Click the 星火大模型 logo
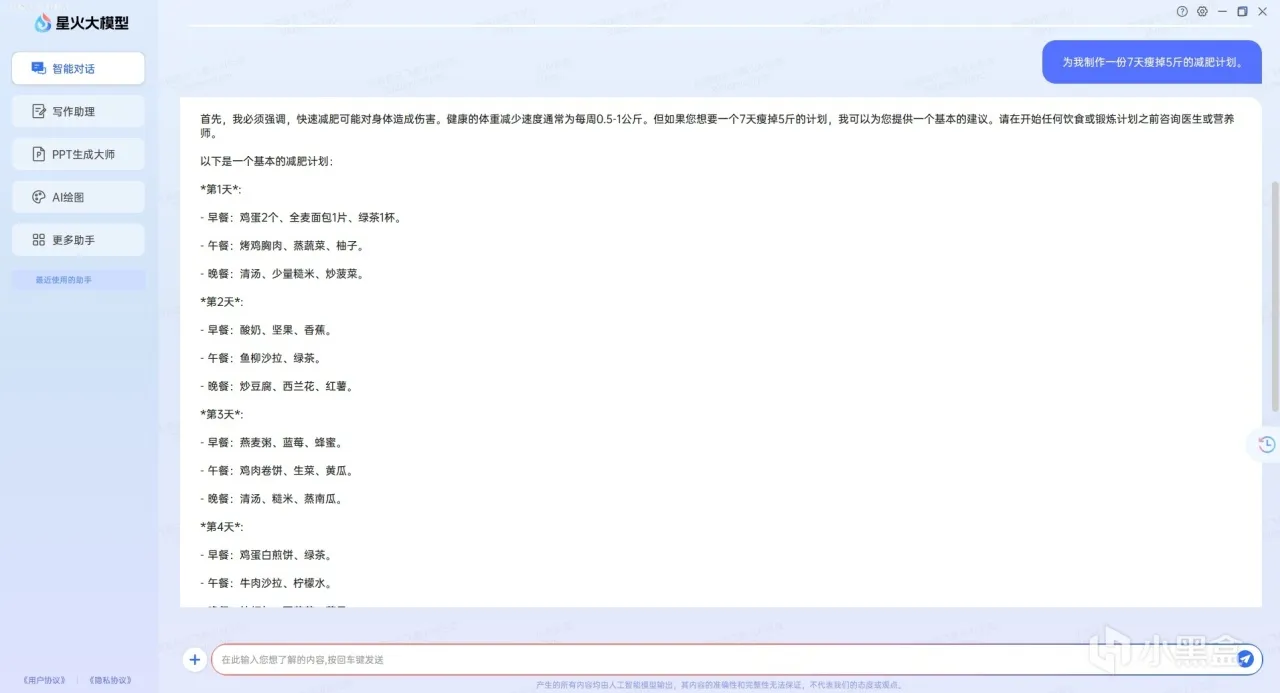The width and height of the screenshot is (1280, 693). point(82,22)
